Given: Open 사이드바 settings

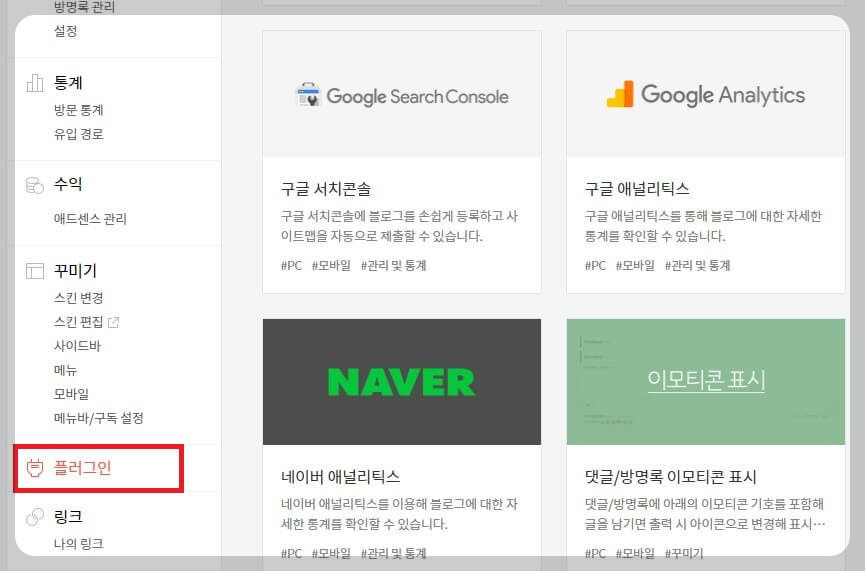Looking at the screenshot, I should tap(77, 346).
